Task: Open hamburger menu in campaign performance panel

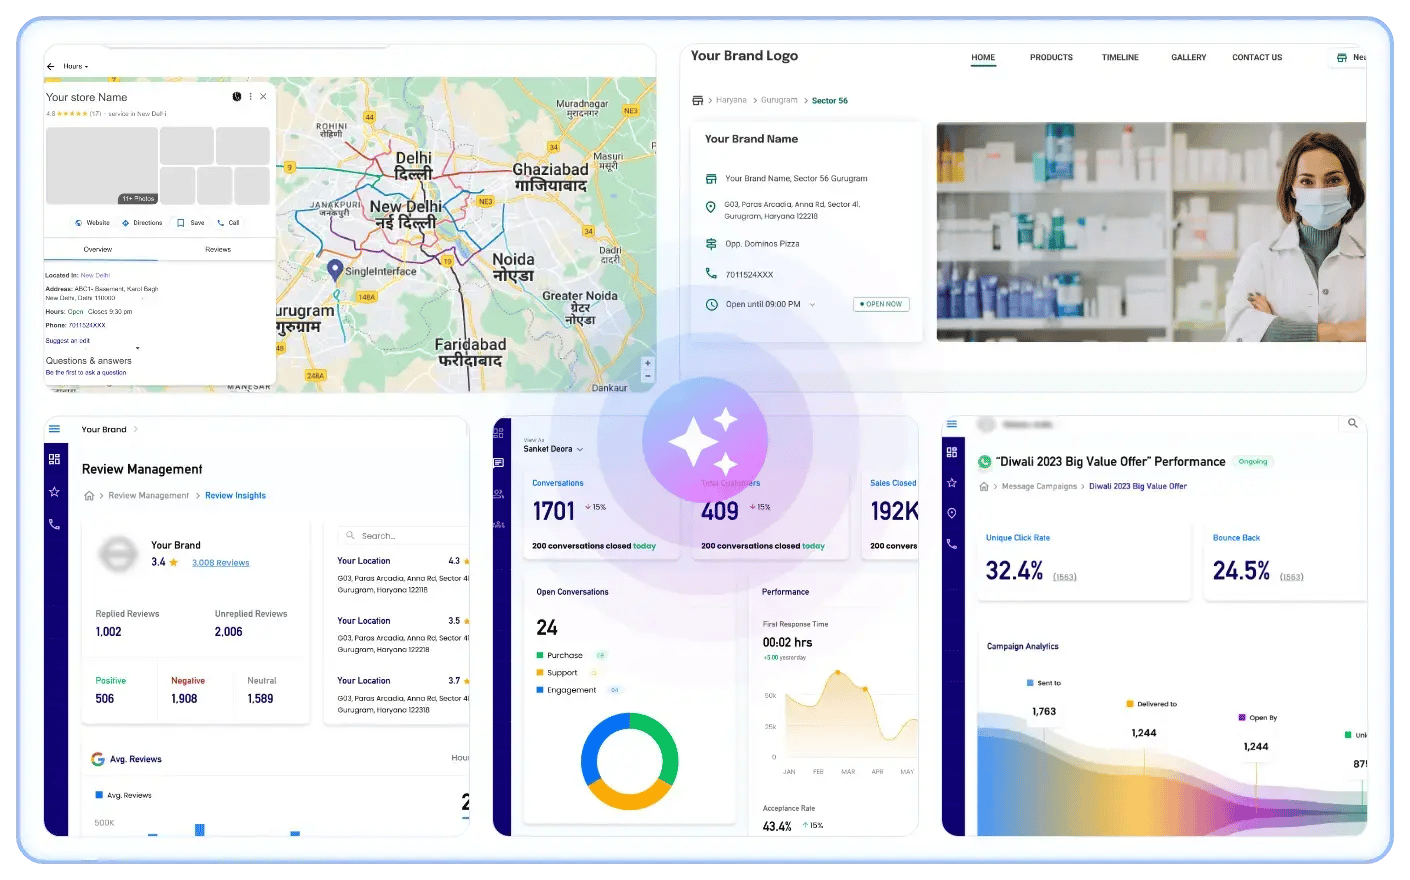Action: (x=952, y=424)
